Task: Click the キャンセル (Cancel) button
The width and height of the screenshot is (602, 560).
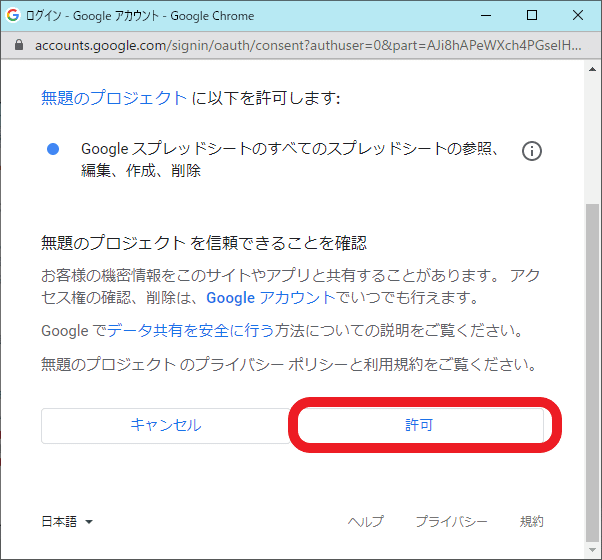Action: [x=165, y=426]
